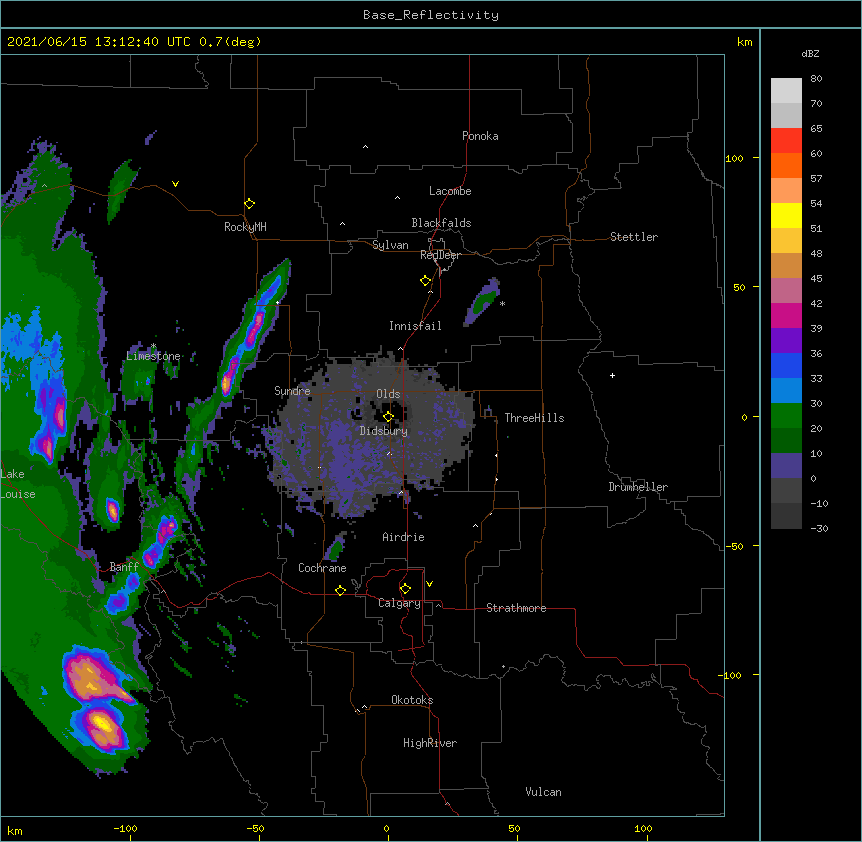862x842 pixels.
Task: Click the Blackfalds town label
Action: click(x=441, y=223)
